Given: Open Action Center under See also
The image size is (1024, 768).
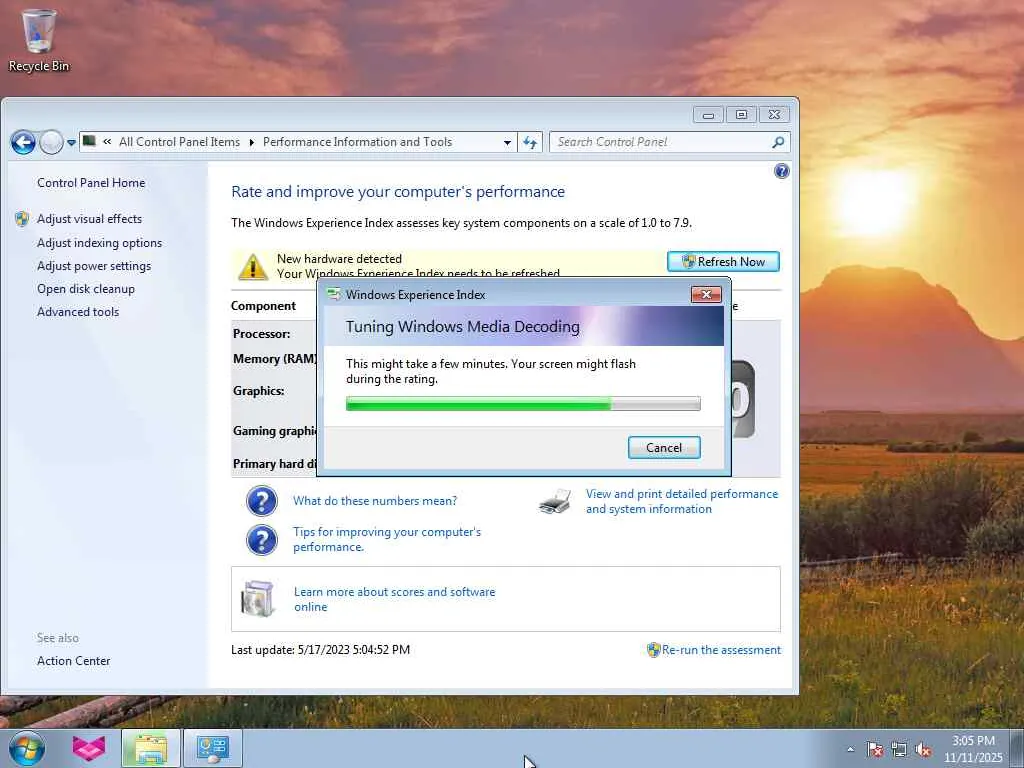Looking at the screenshot, I should click(73, 661).
